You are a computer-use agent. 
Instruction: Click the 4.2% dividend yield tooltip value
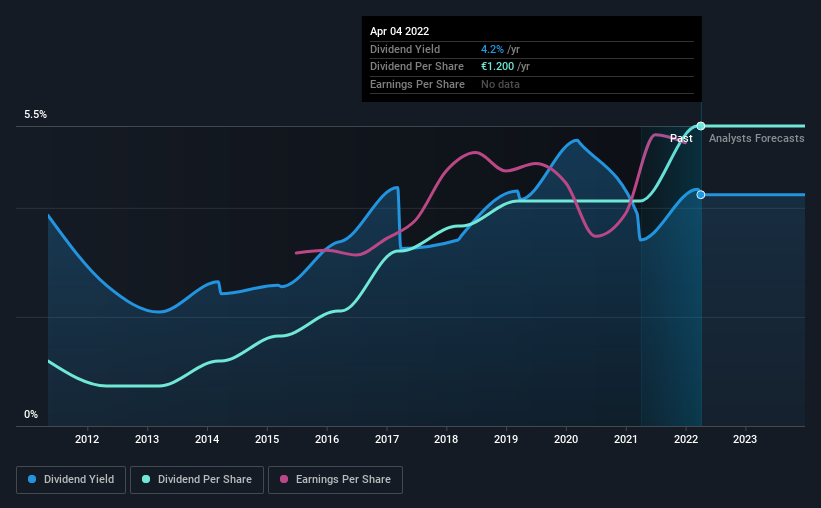[x=492, y=49]
